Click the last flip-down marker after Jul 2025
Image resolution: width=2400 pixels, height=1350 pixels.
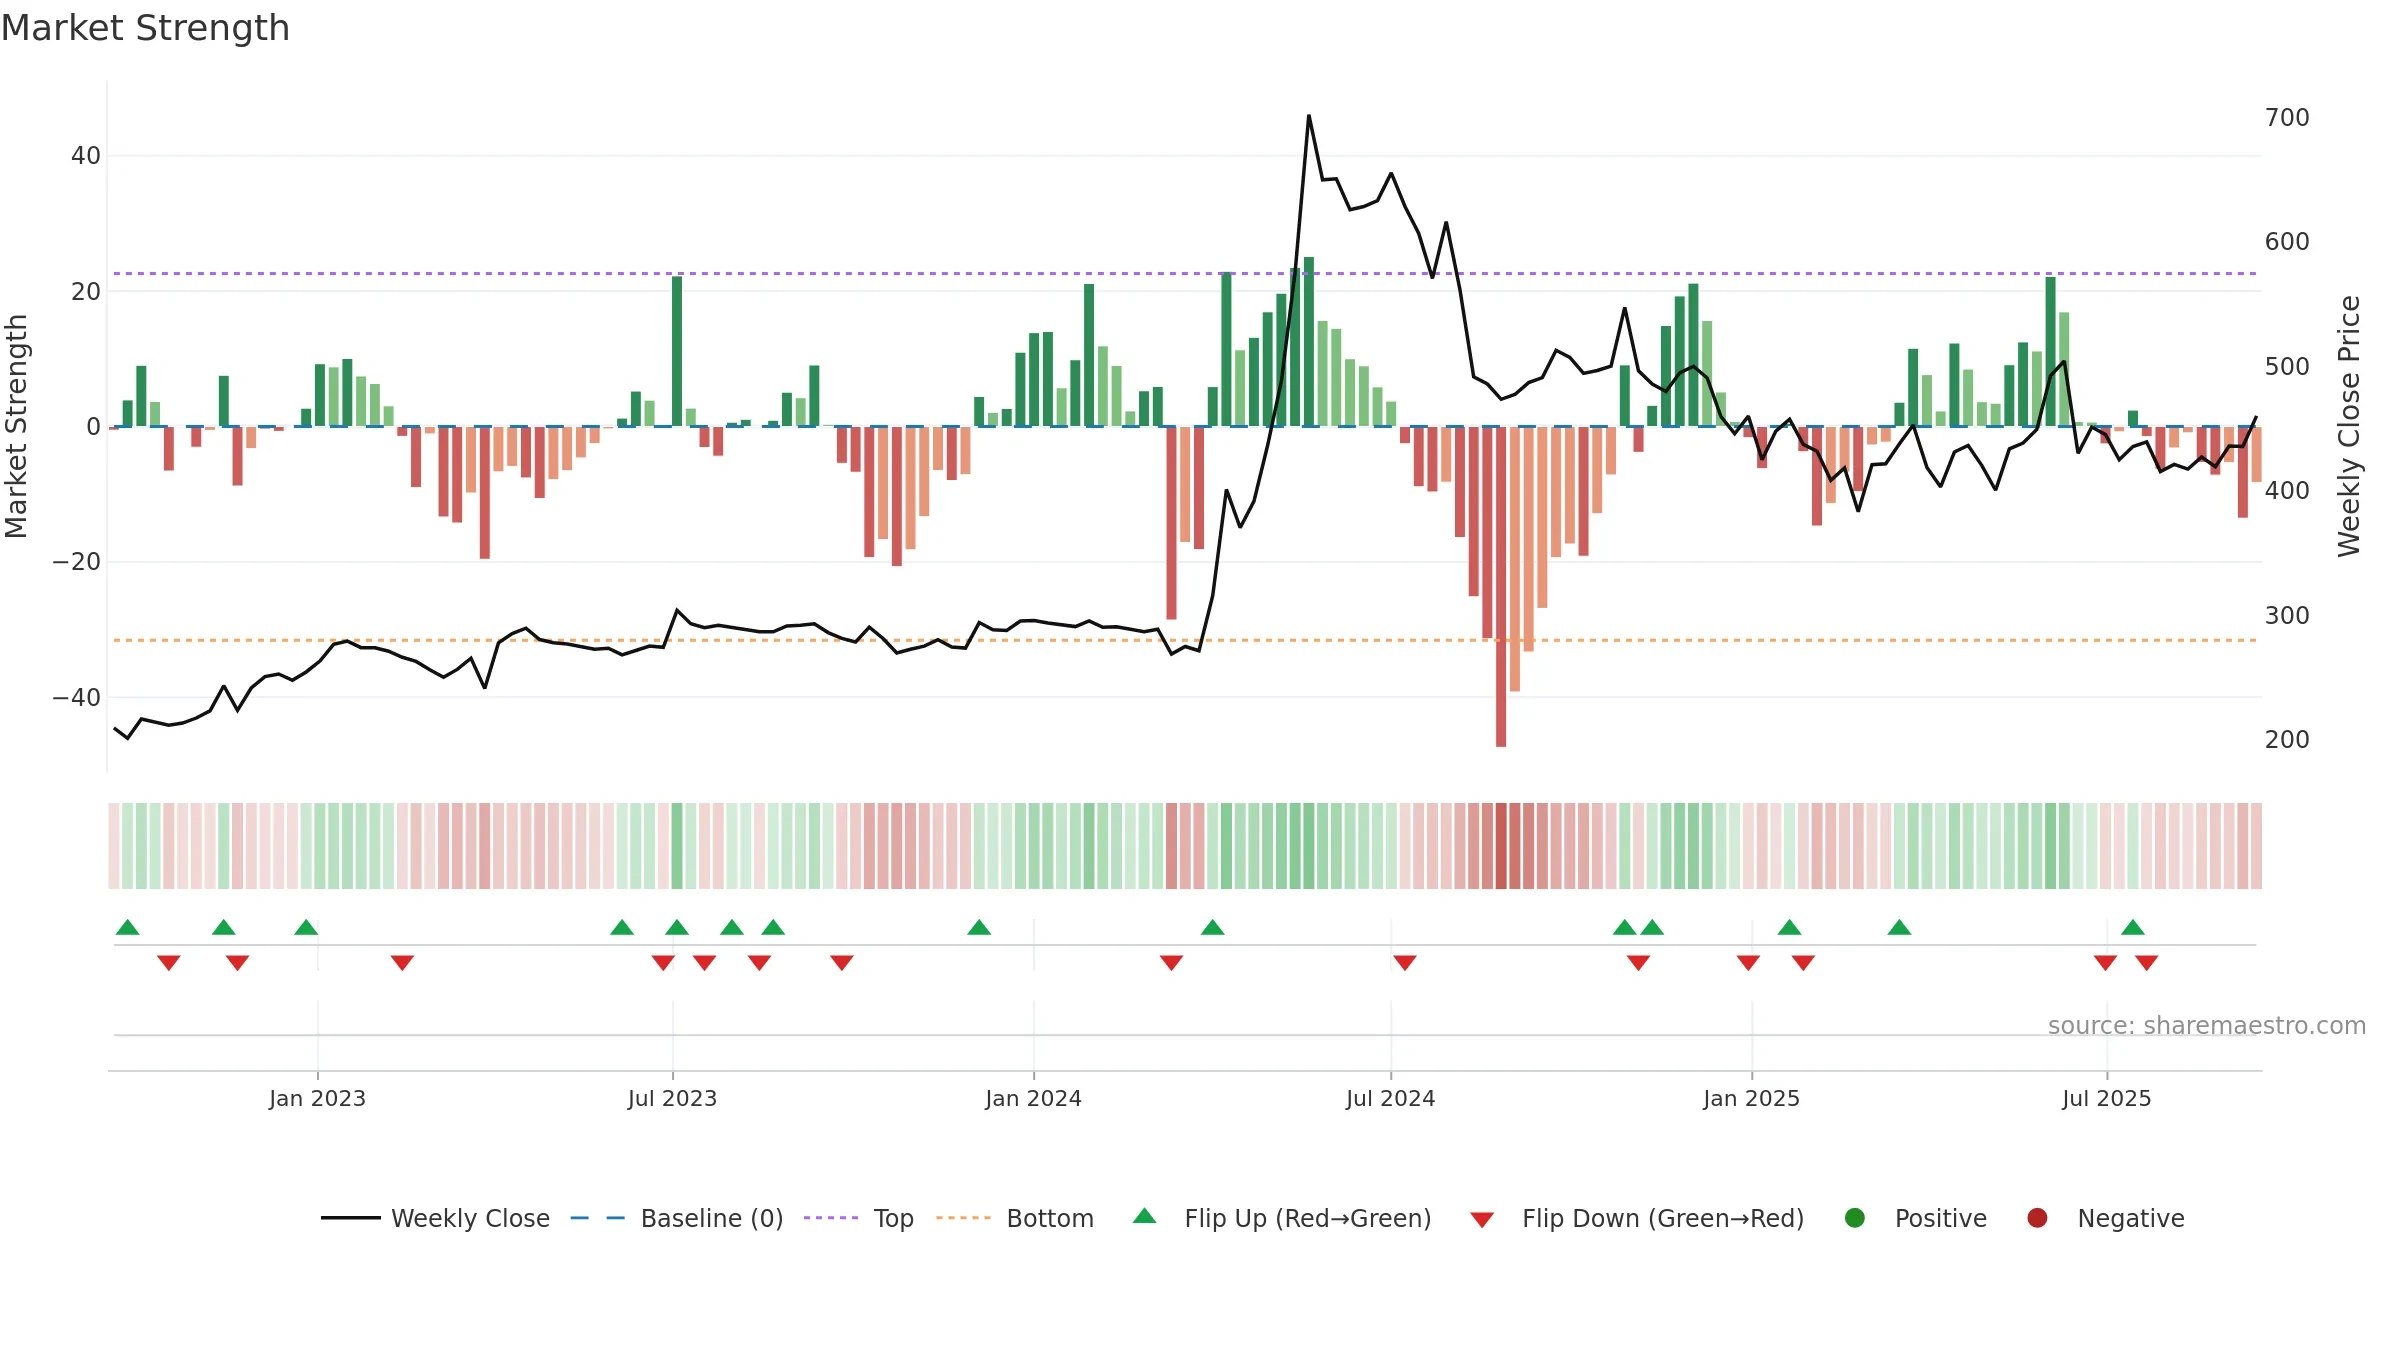pos(2146,963)
